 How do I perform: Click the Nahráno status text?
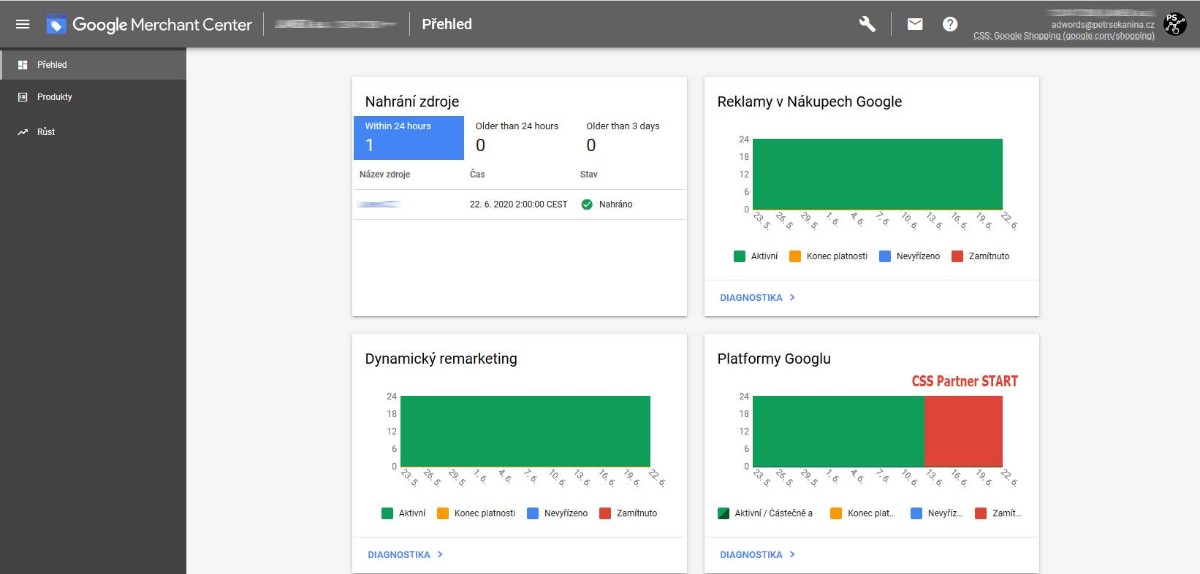point(615,204)
